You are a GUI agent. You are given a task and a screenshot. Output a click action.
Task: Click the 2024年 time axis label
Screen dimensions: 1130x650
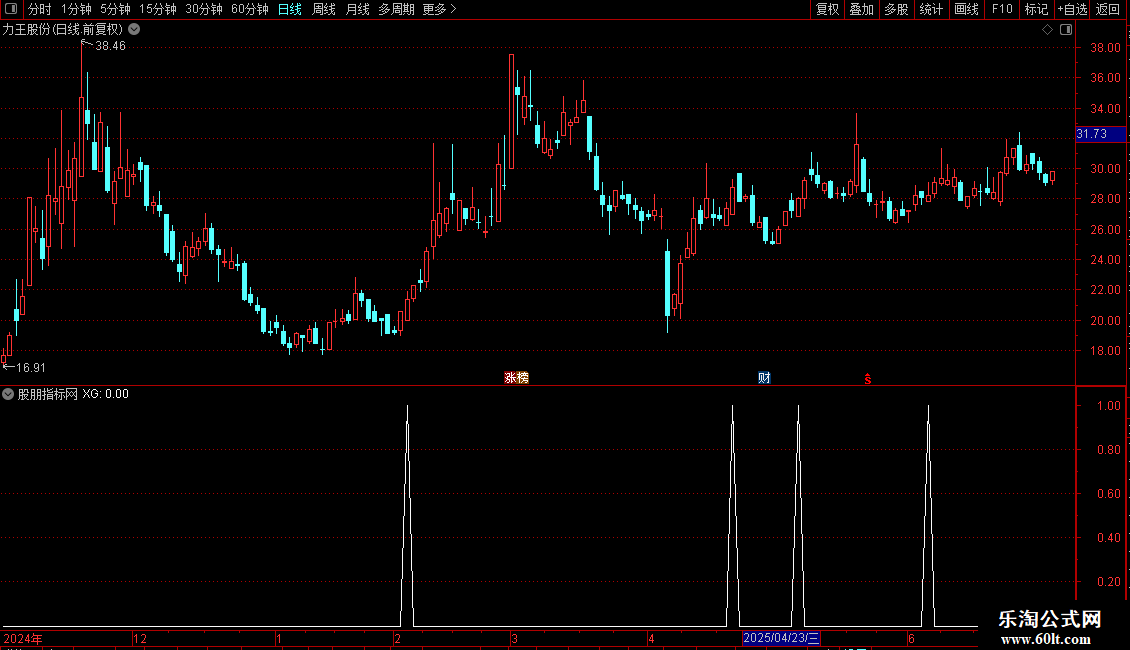click(23, 638)
